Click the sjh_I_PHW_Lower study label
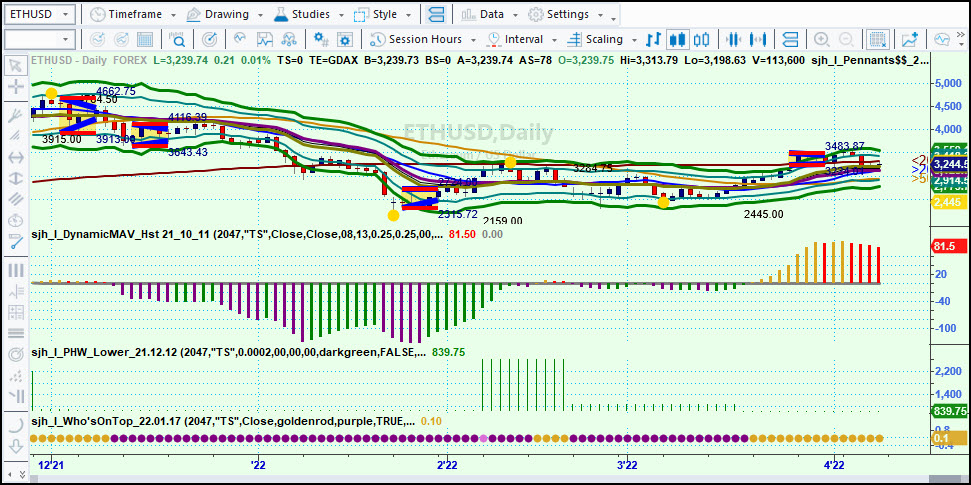The height and width of the screenshot is (485, 971). pos(229,352)
